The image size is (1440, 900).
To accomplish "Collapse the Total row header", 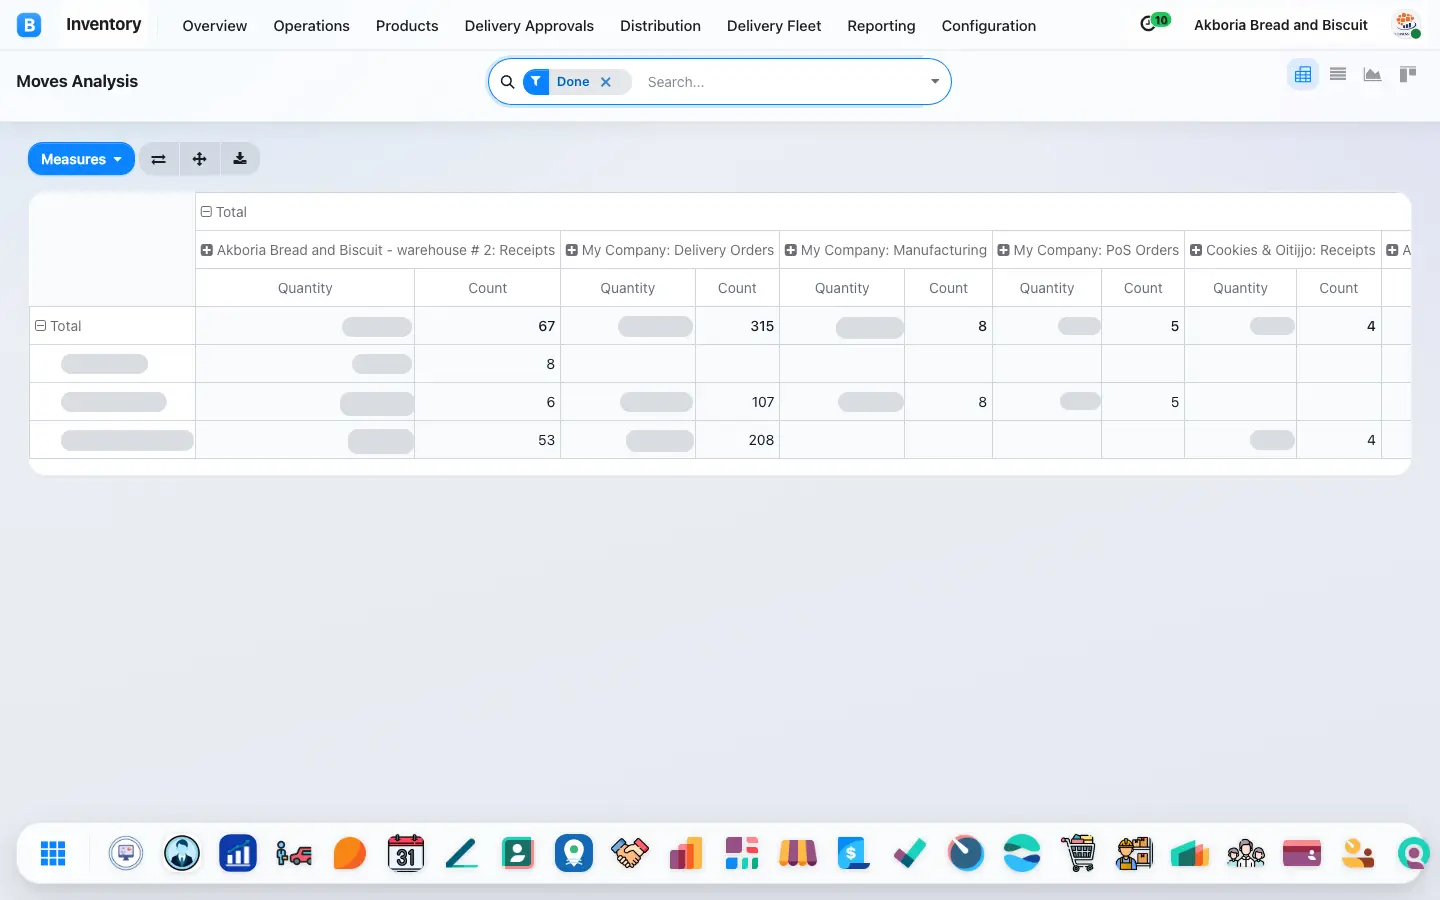I will [x=58, y=326].
